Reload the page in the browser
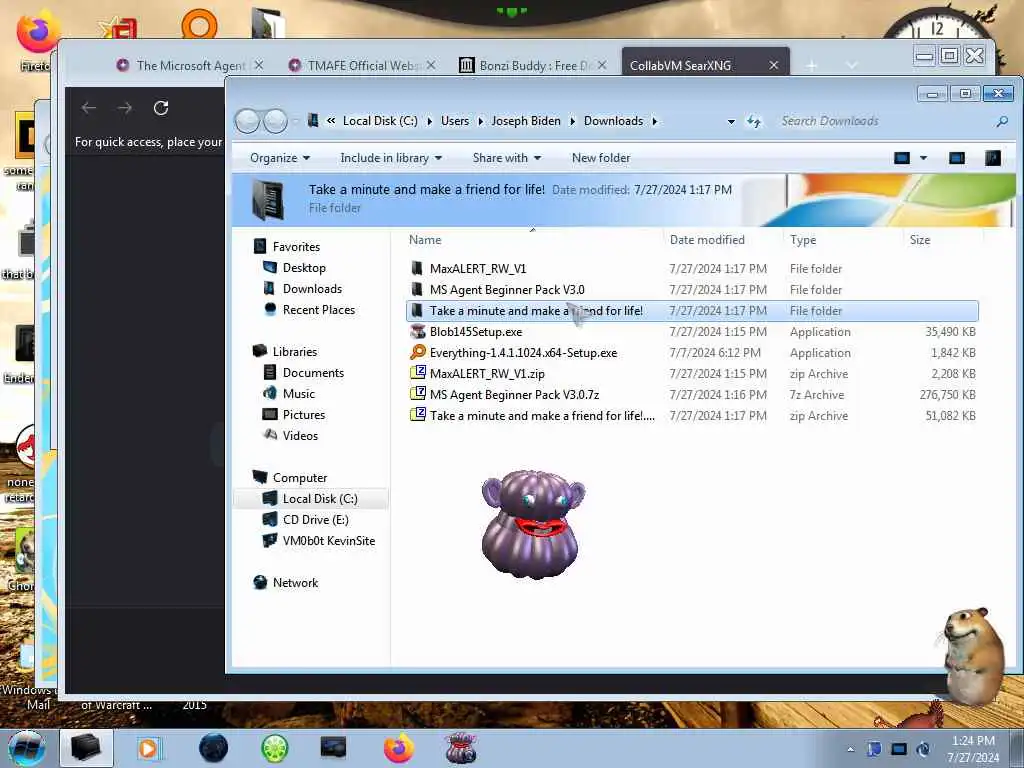Viewport: 1024px width, 768px height. pyautogui.click(x=161, y=108)
